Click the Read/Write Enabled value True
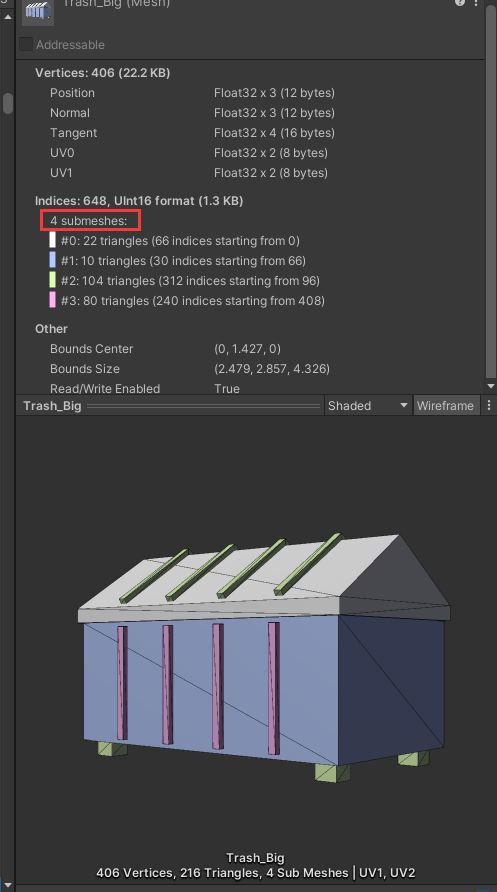 pos(227,389)
